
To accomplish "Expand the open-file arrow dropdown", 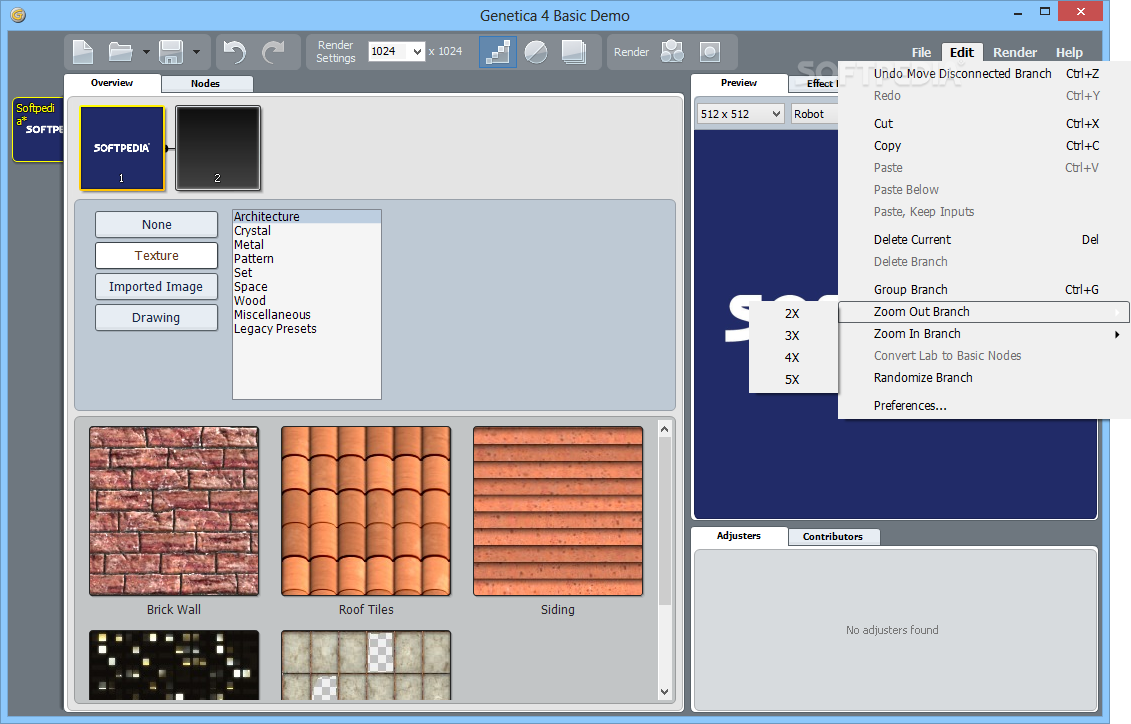I will pyautogui.click(x=146, y=52).
